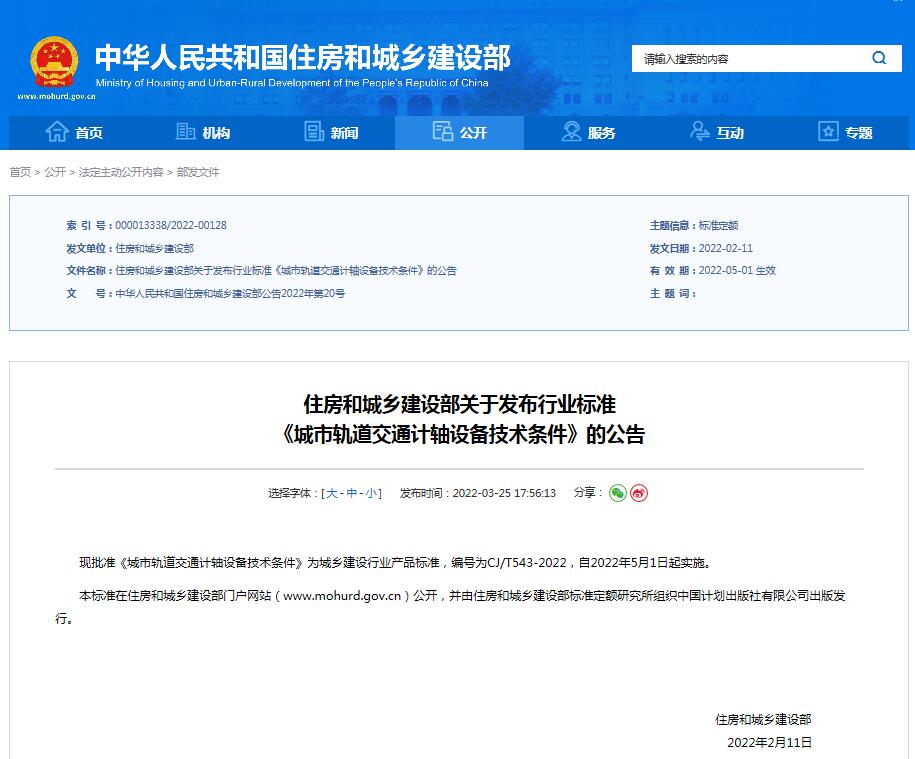Click the issue date 2022-02-11

(x=725, y=249)
